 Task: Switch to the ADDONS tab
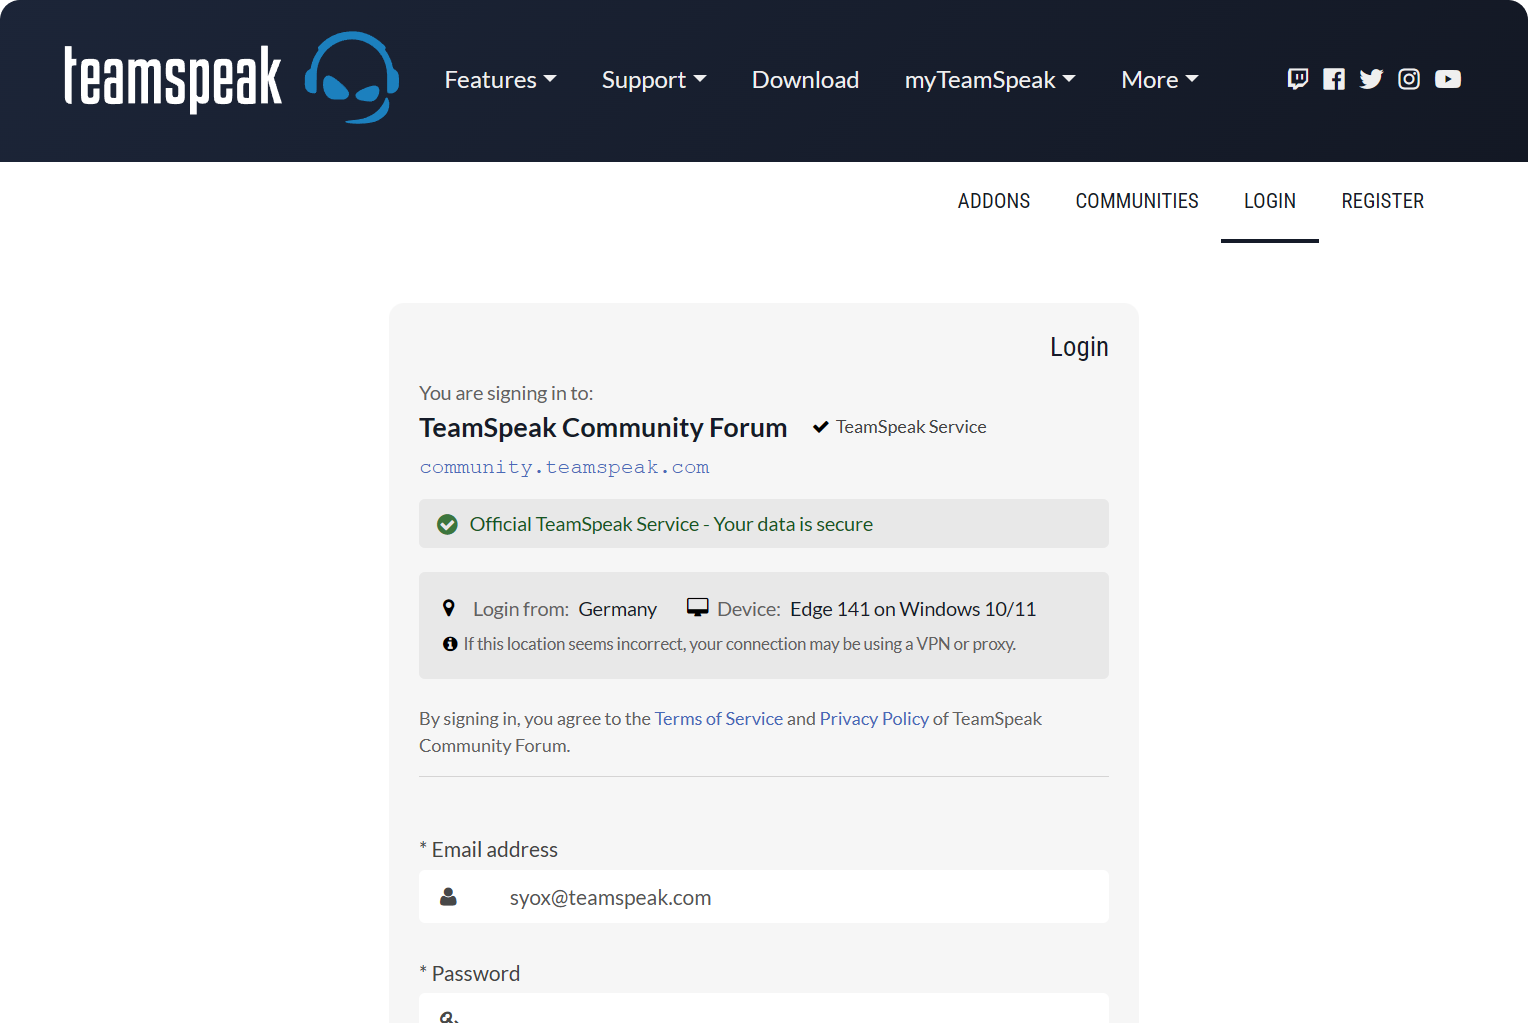pyautogui.click(x=993, y=201)
